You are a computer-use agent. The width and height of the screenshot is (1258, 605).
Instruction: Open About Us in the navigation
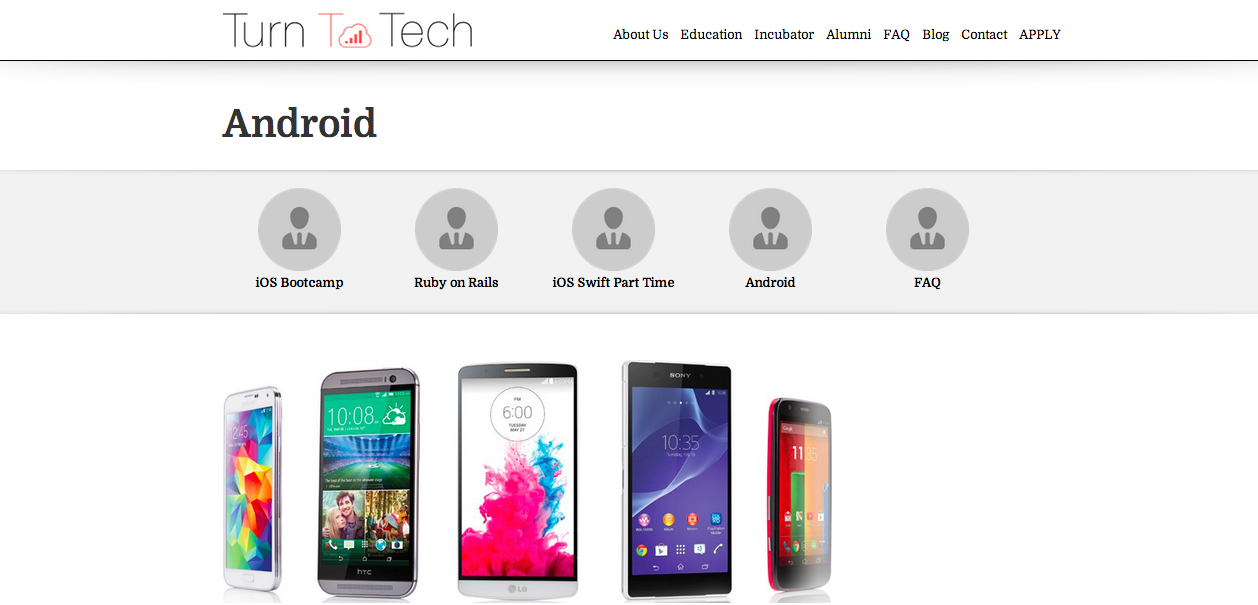640,34
